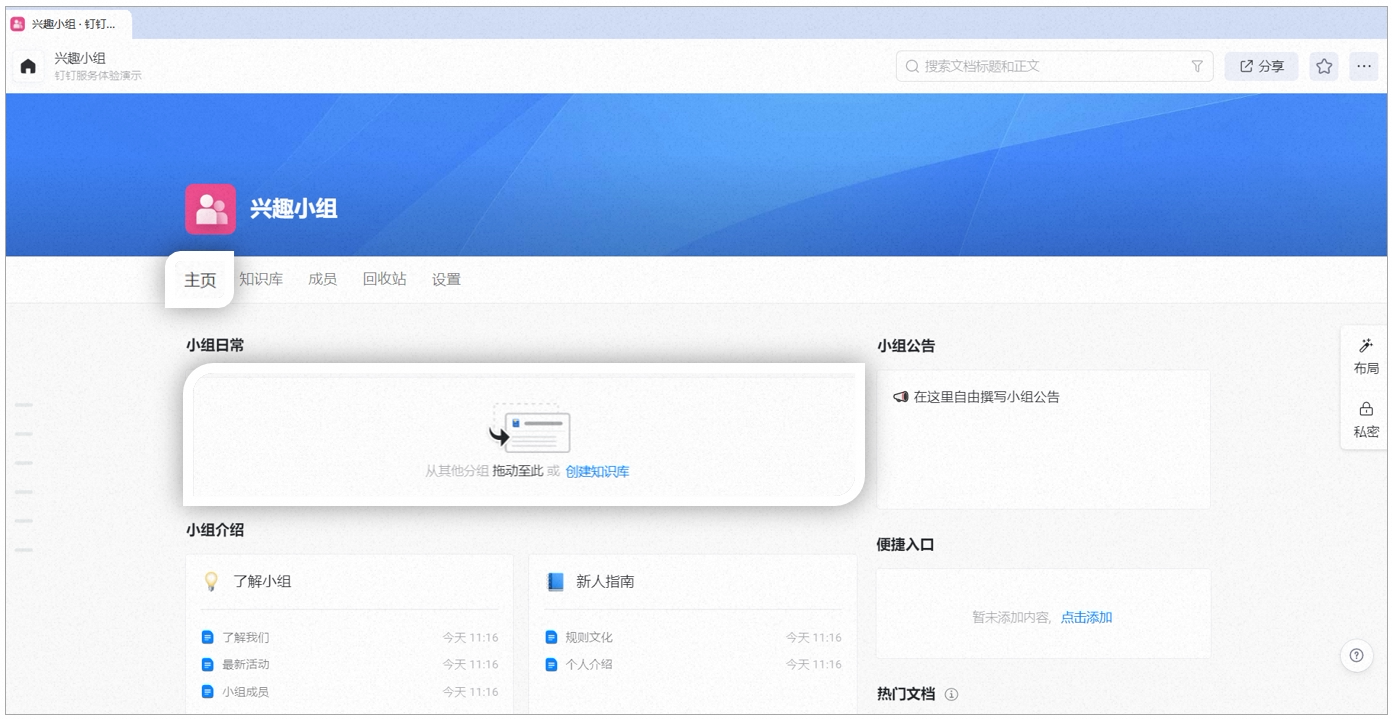Click 点击添加 in 便捷入口

click(x=1086, y=617)
